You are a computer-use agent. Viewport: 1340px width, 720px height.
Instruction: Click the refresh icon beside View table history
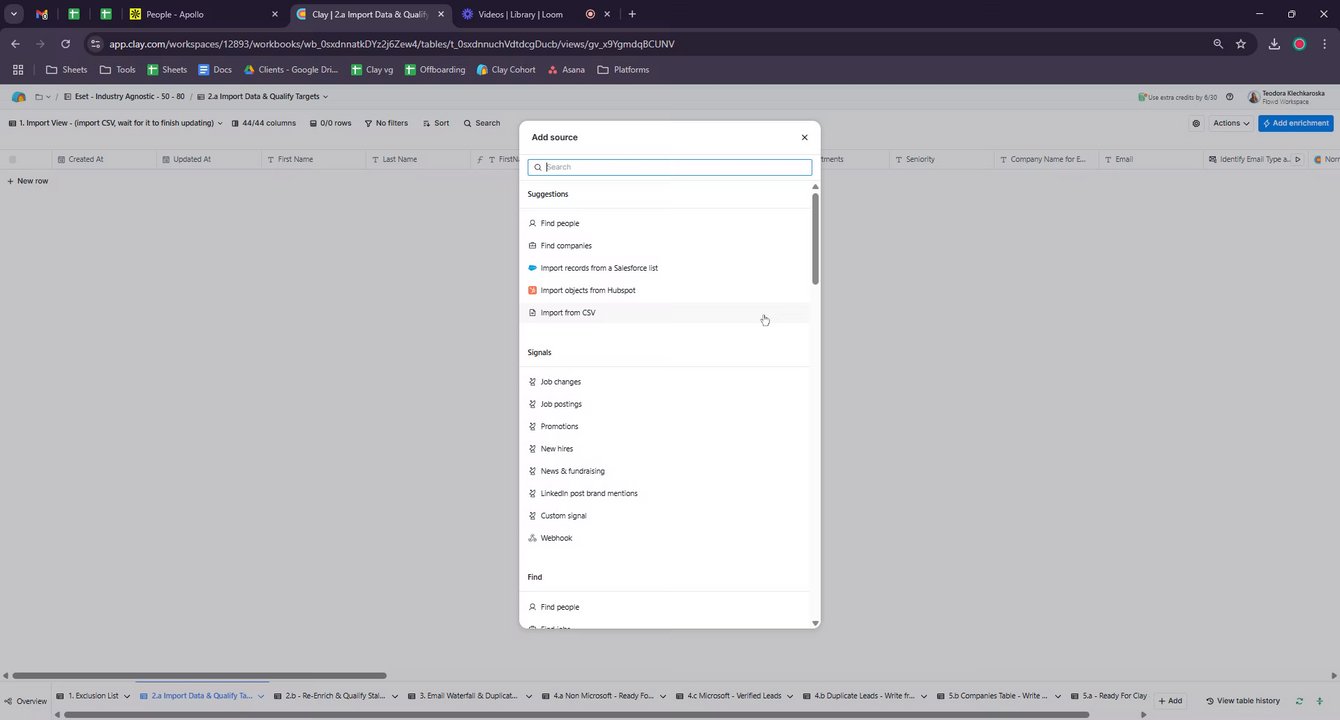click(x=1299, y=701)
